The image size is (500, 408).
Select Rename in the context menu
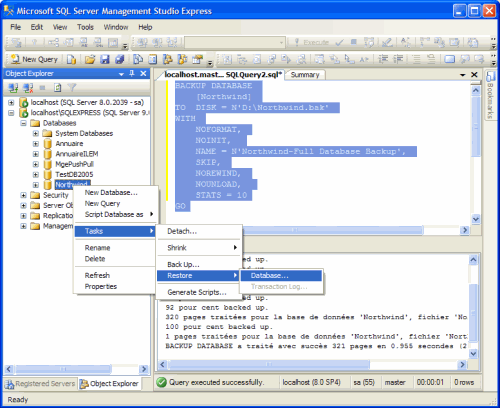point(115,248)
